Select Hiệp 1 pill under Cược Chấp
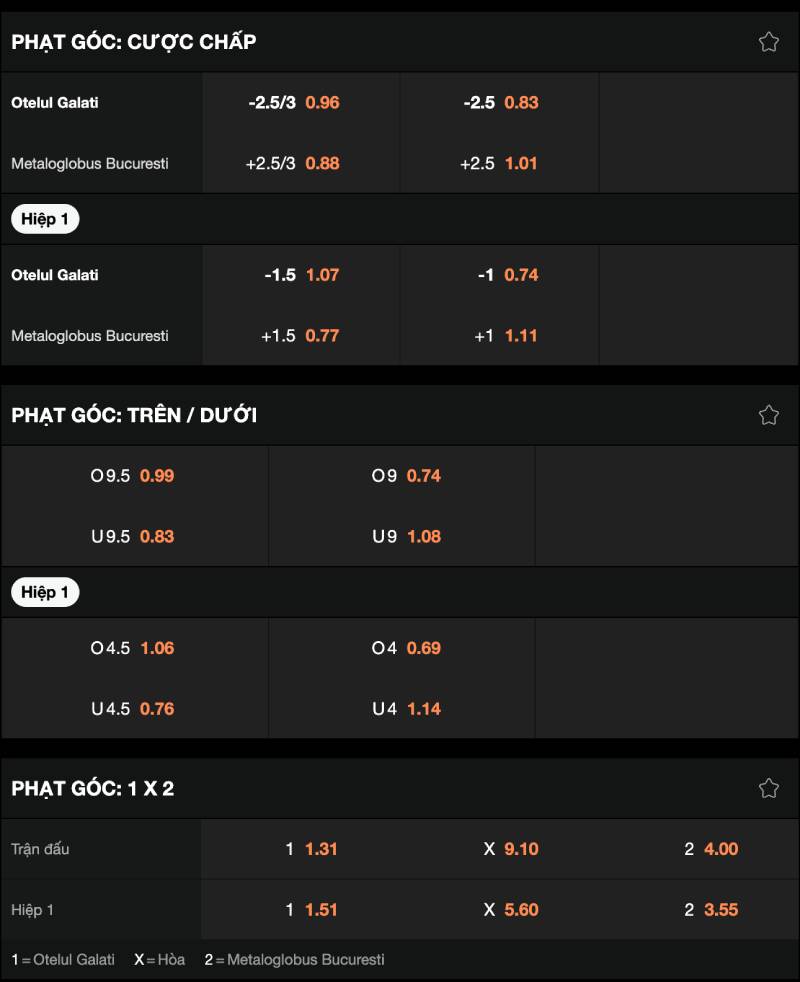 tap(45, 219)
